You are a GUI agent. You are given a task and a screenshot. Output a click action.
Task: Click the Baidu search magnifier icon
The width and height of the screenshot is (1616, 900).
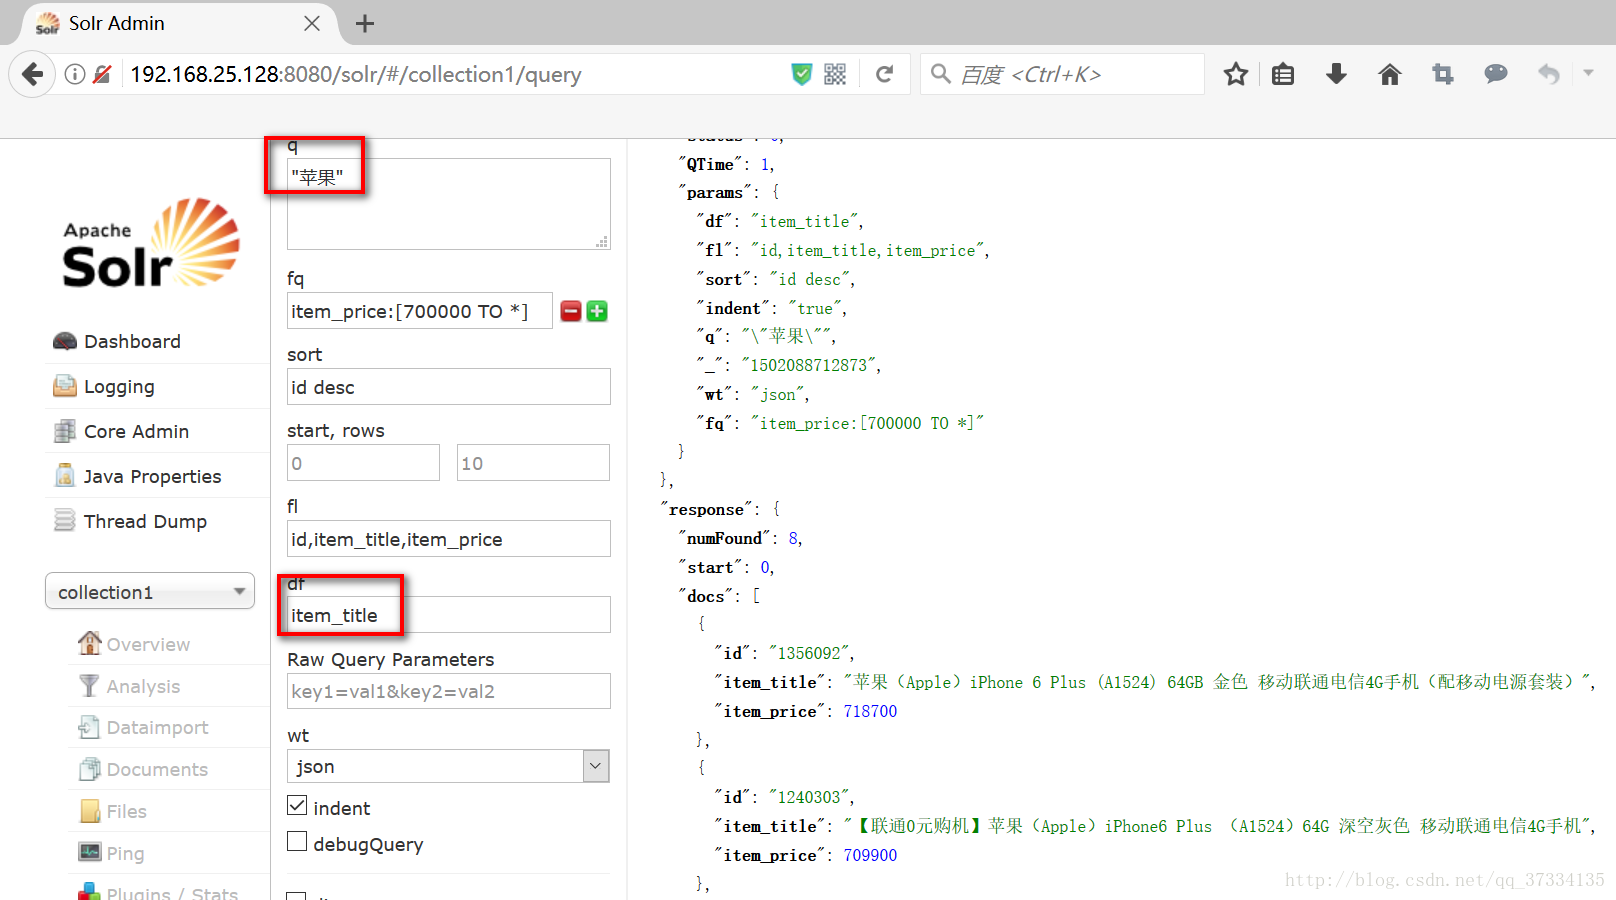point(940,74)
